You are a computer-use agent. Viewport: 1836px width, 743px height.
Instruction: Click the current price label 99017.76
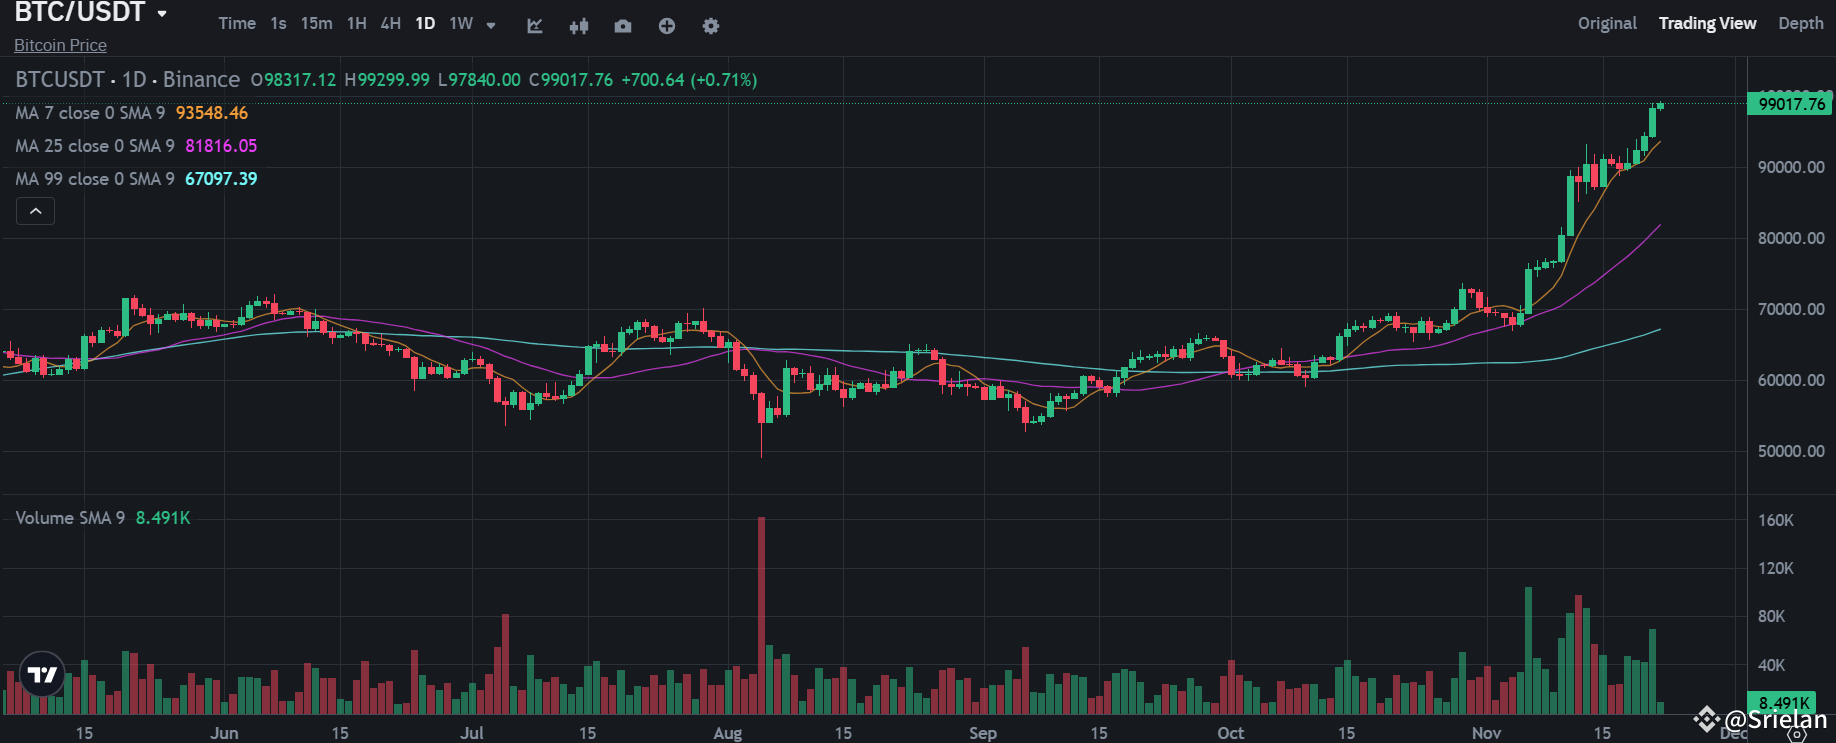(1790, 103)
